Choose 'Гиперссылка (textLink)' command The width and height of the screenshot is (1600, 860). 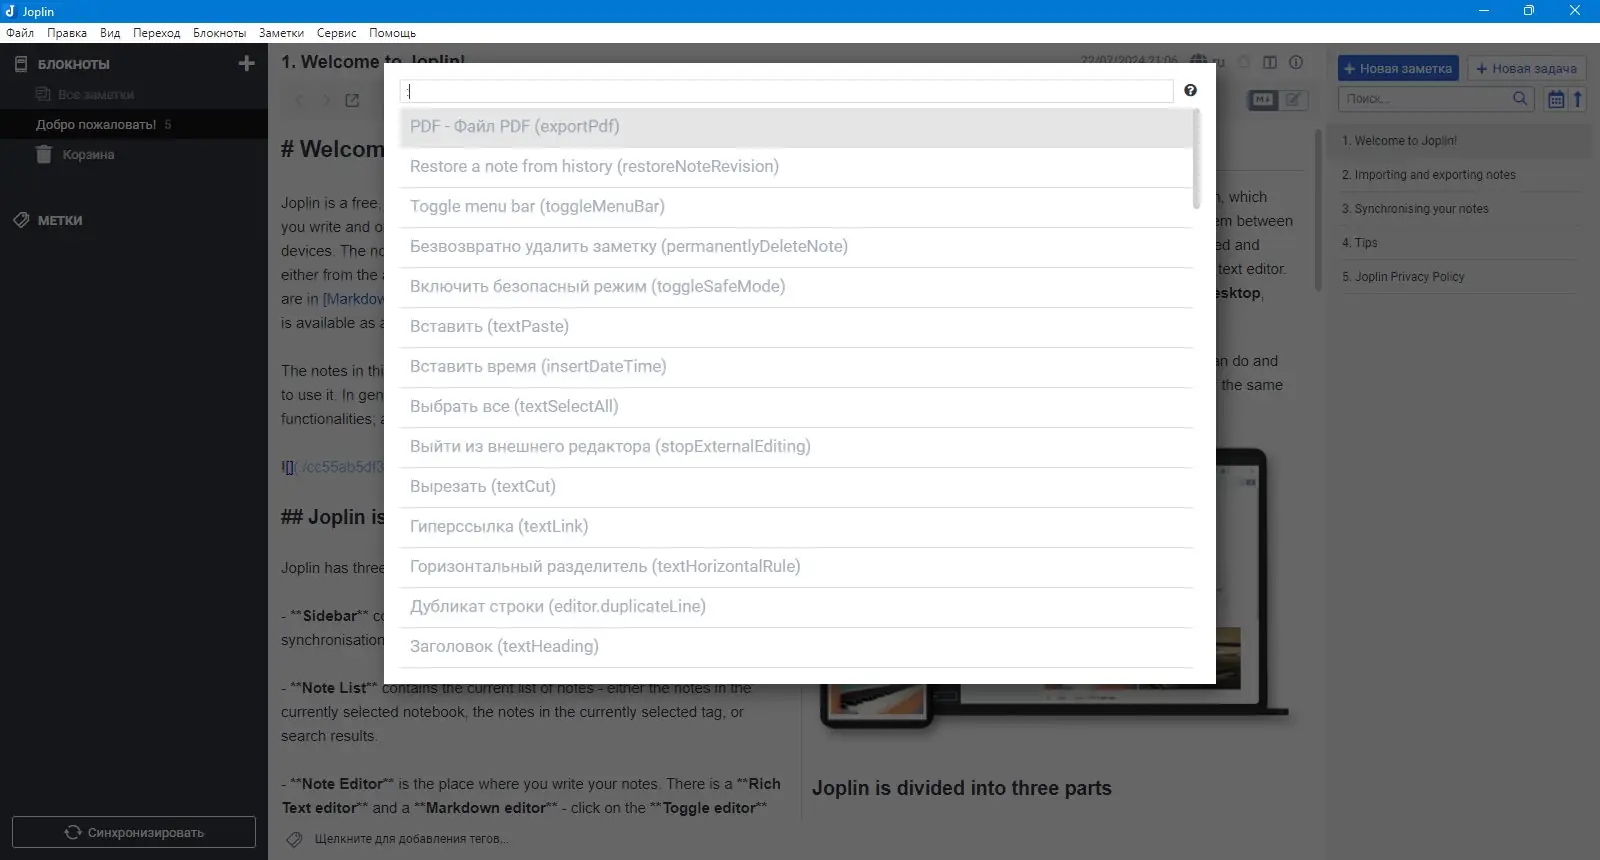(x=796, y=527)
